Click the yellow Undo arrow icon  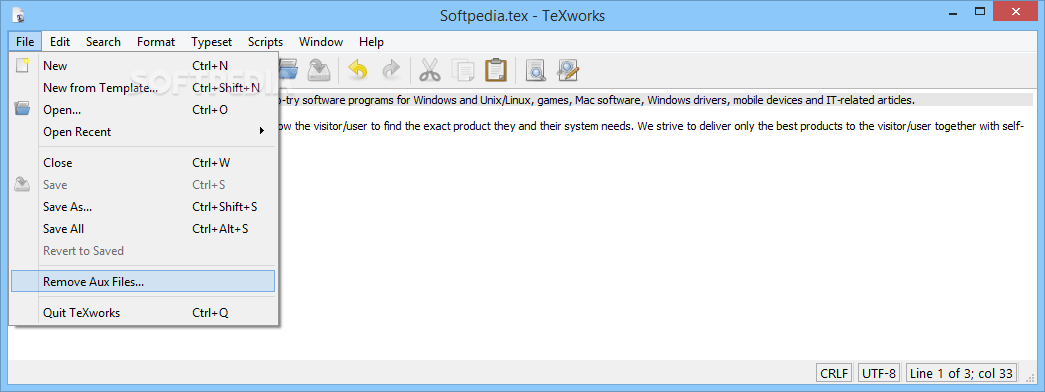coord(359,69)
